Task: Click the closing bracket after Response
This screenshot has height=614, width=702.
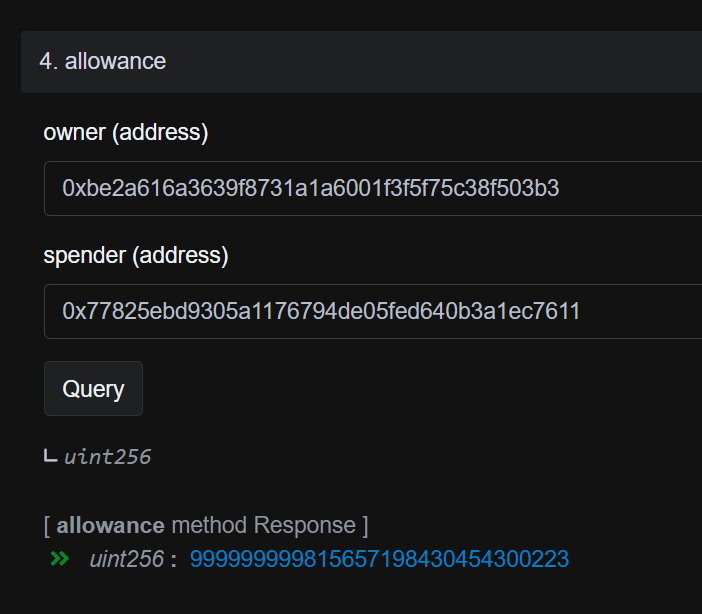Action: (365, 525)
